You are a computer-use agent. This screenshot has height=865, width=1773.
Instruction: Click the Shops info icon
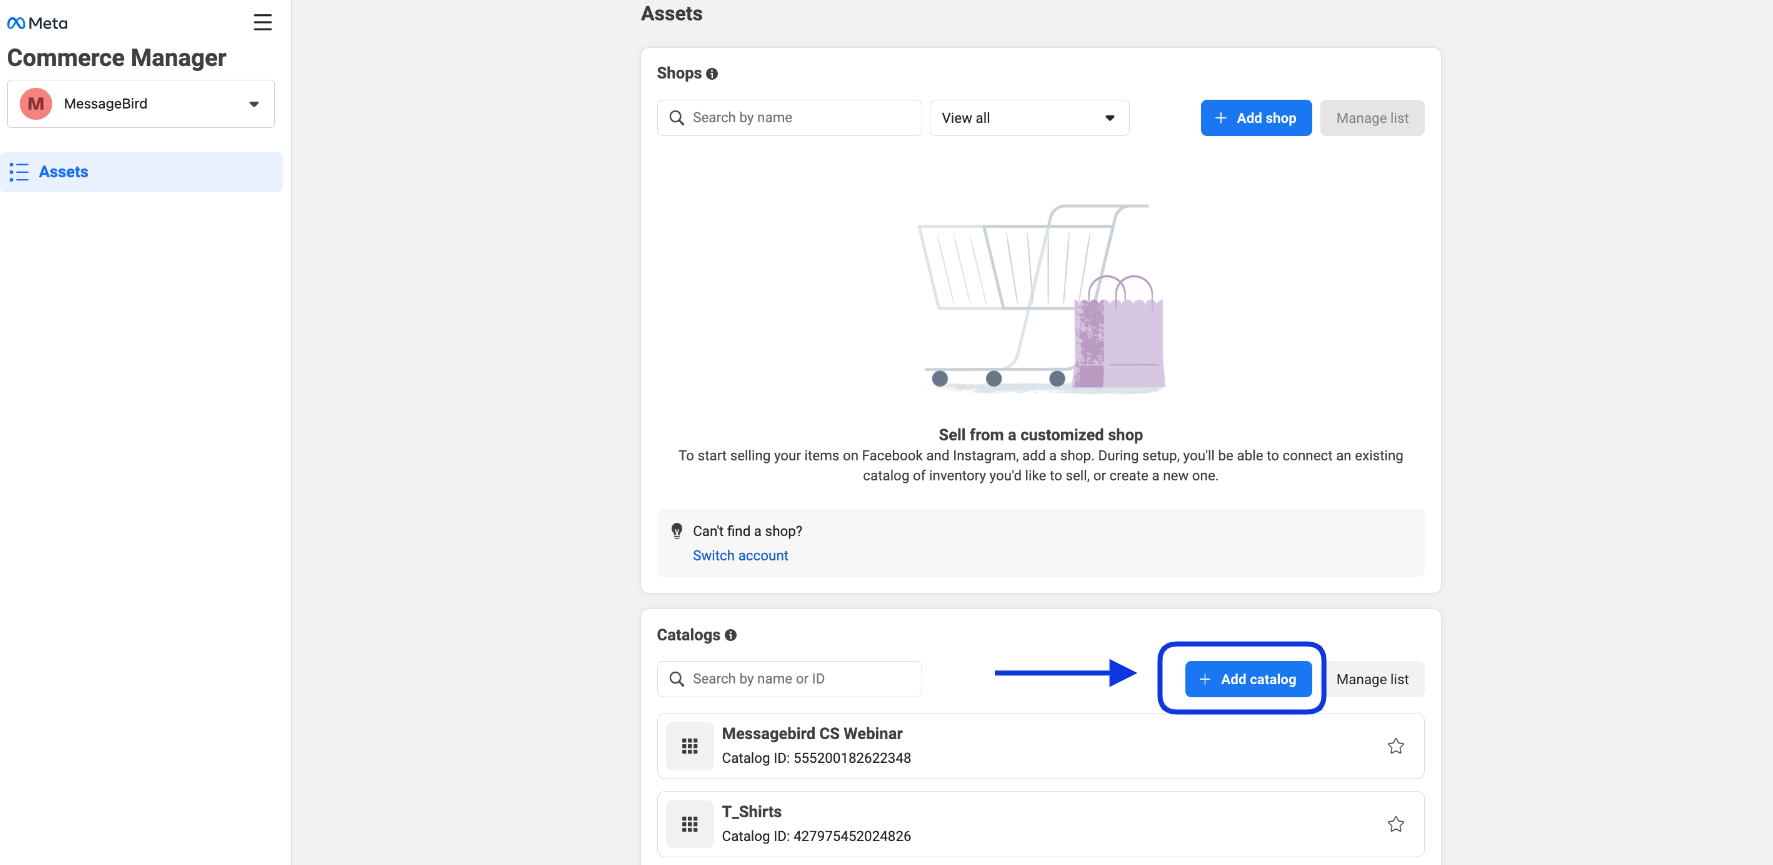(x=712, y=74)
